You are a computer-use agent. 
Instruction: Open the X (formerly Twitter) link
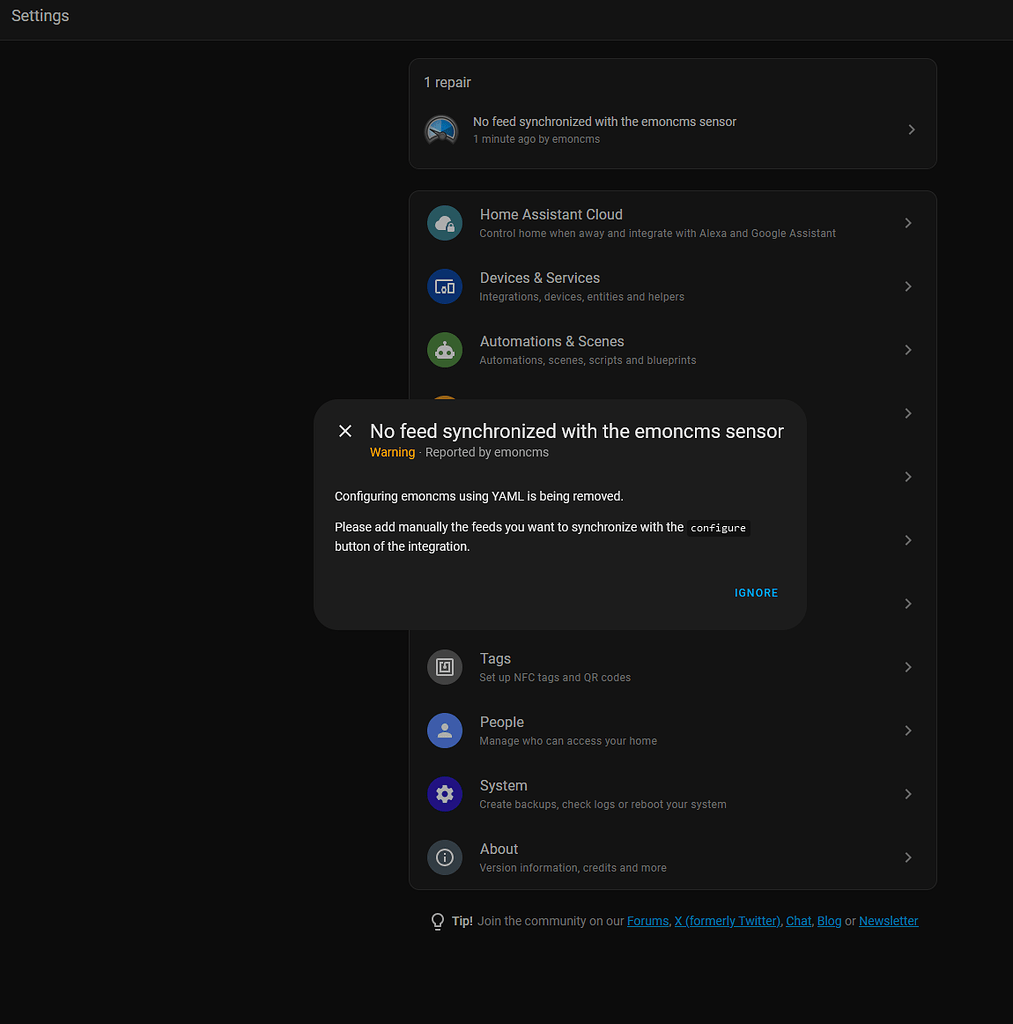(x=727, y=920)
